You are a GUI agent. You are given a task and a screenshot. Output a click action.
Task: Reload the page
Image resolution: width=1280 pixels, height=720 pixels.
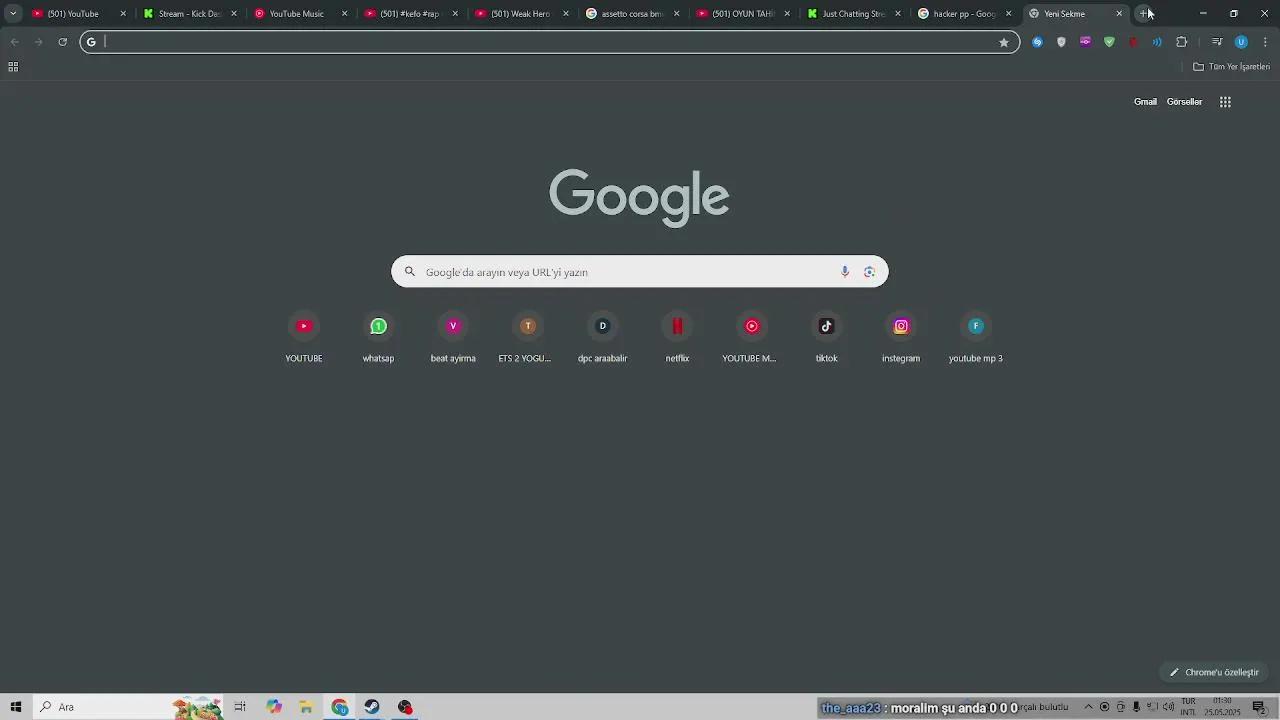[x=62, y=42]
